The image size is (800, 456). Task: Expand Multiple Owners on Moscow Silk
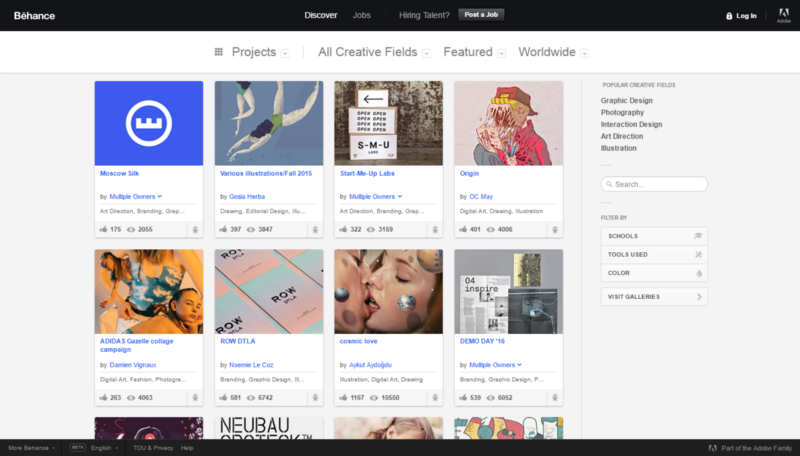tap(136, 196)
